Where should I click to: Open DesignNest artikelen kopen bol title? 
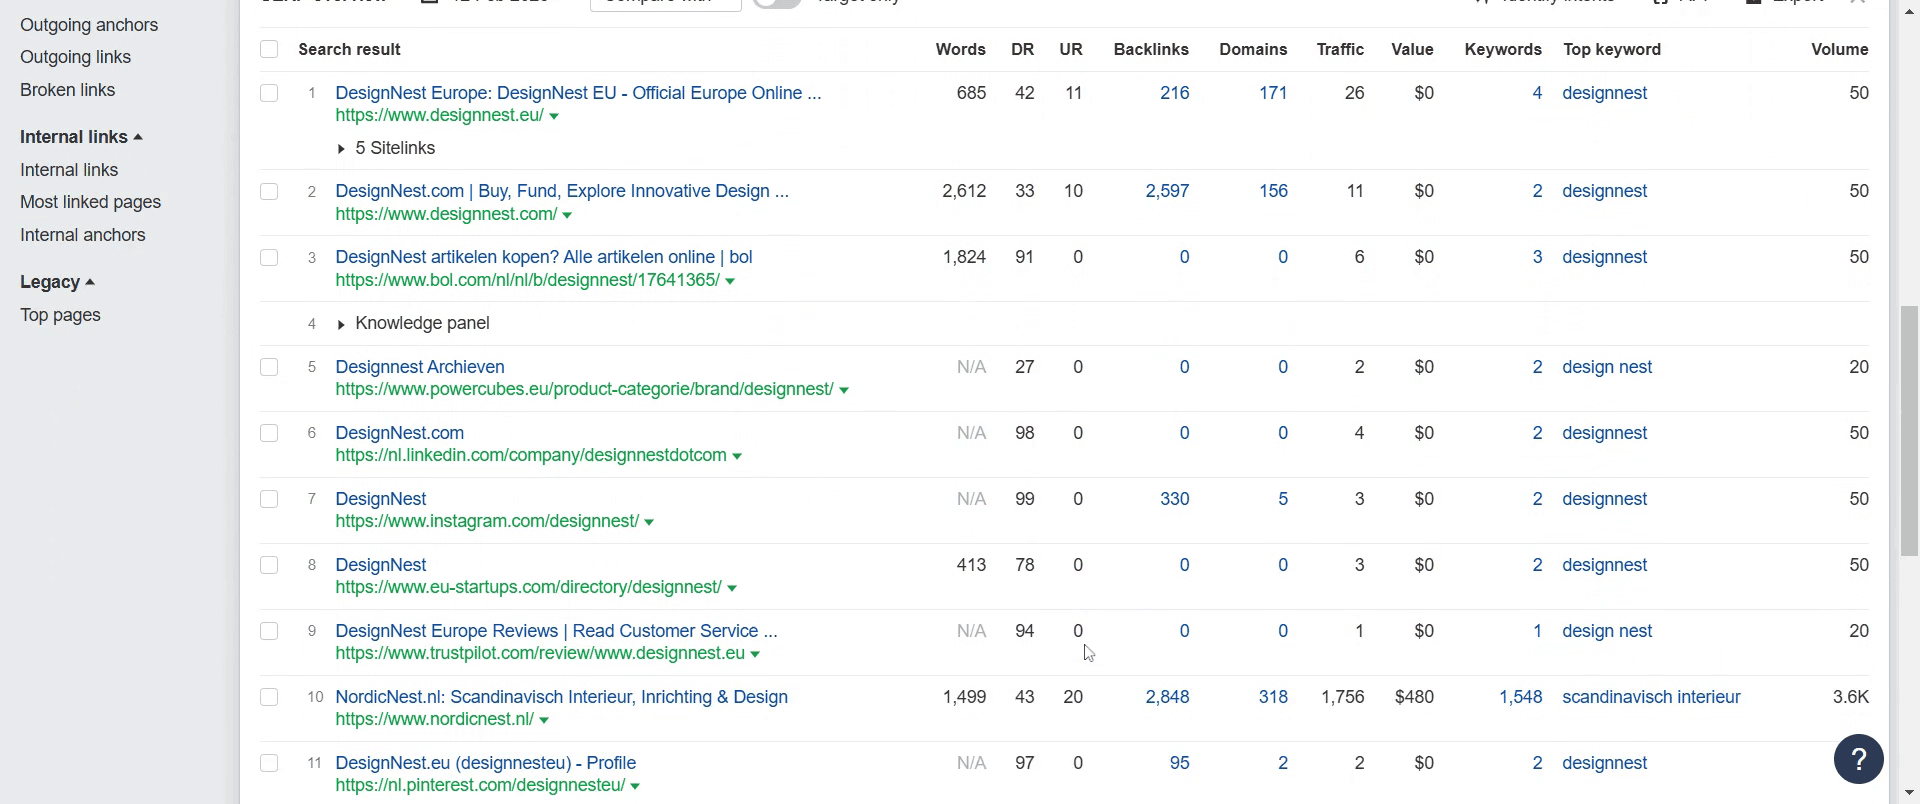[x=544, y=257]
